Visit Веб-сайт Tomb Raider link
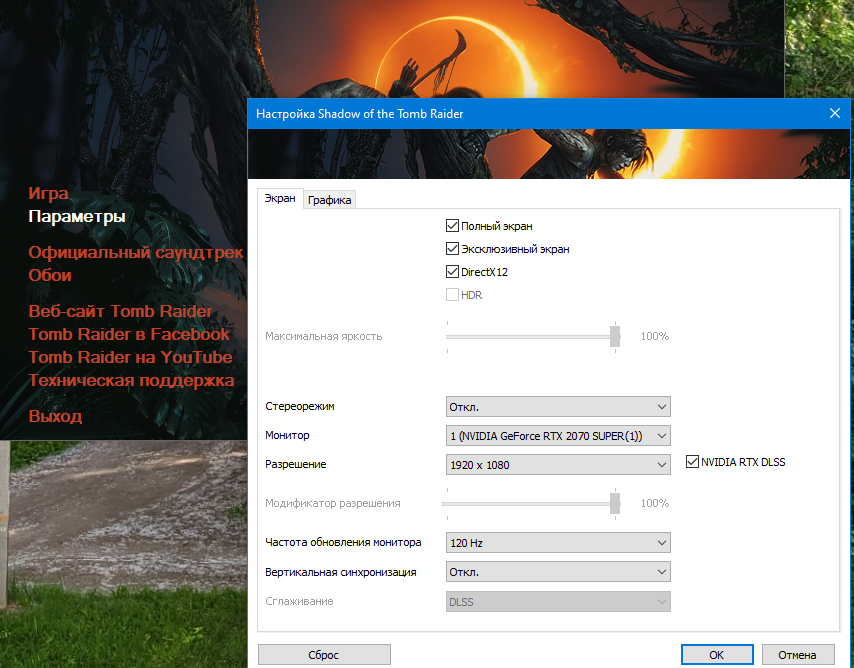854x668 pixels. coord(120,311)
